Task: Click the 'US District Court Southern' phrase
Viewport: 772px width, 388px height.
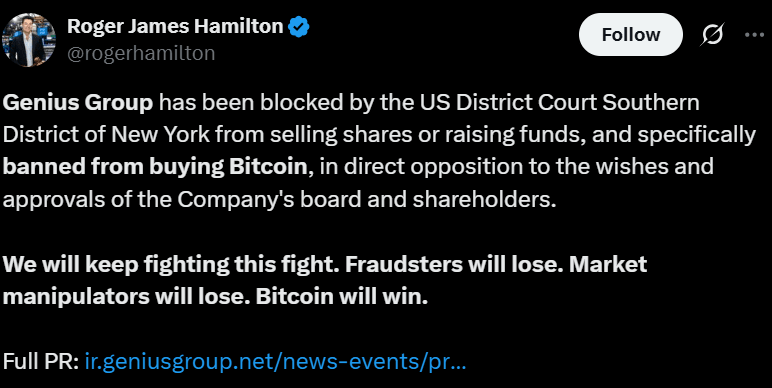Action: click(x=559, y=103)
